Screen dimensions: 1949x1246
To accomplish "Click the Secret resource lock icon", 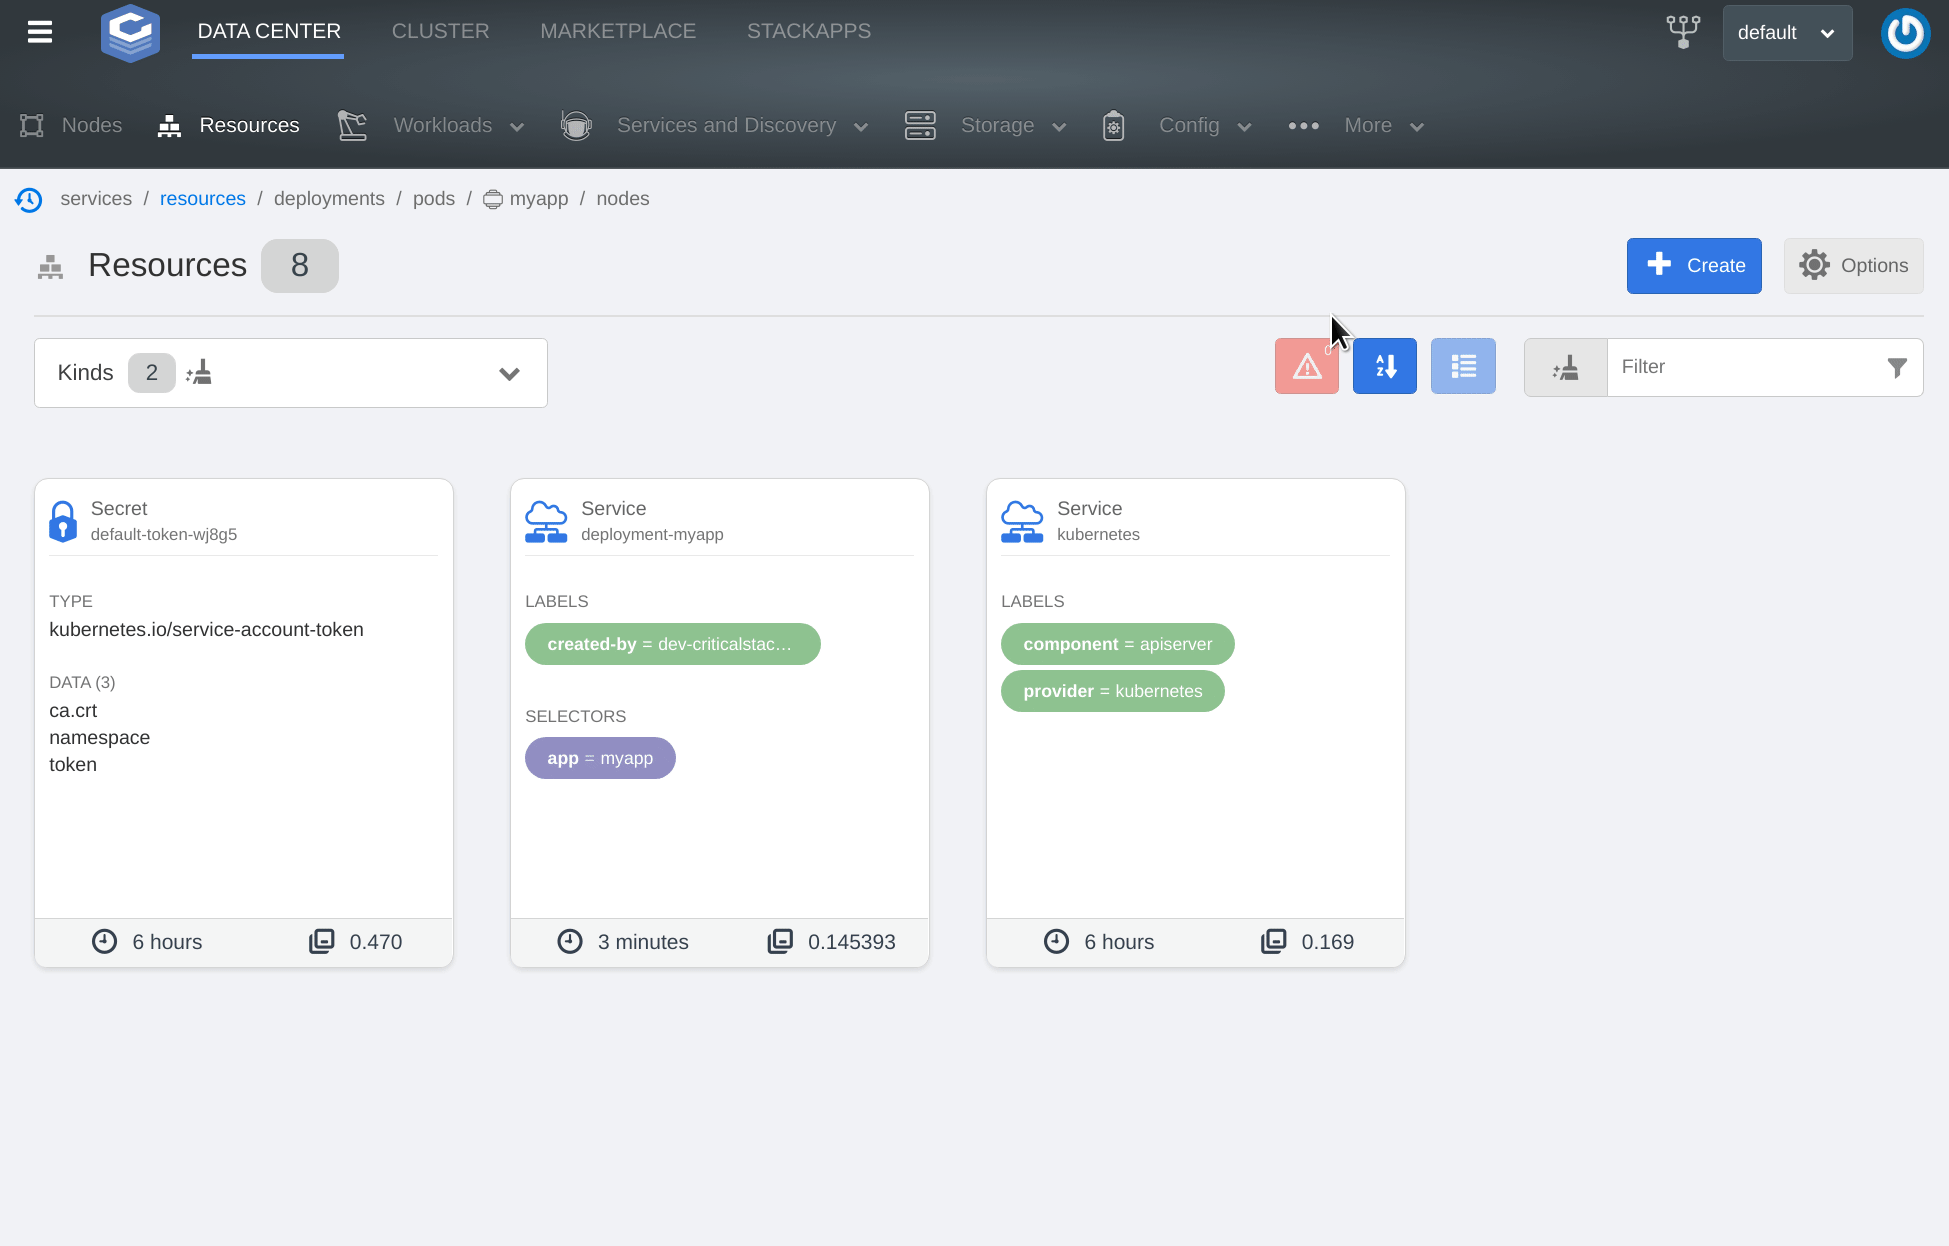I will click(x=63, y=520).
